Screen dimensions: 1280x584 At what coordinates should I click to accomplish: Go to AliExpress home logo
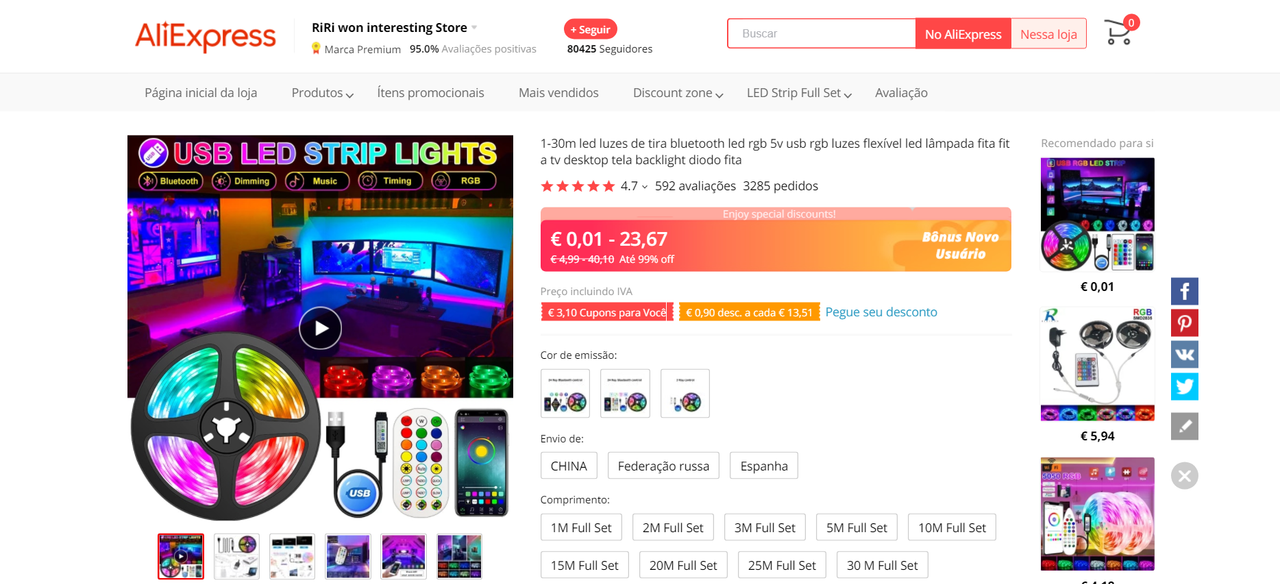205,37
